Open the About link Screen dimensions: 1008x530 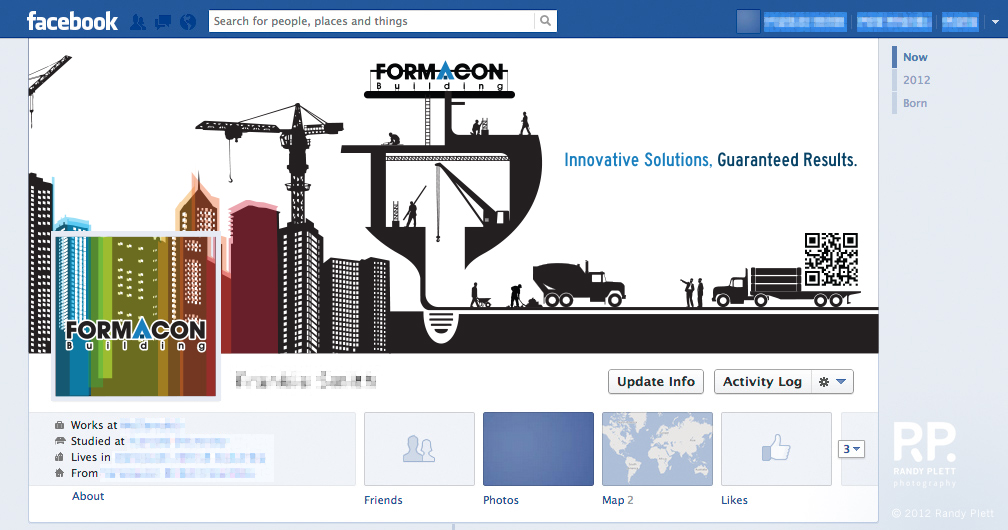pos(88,496)
